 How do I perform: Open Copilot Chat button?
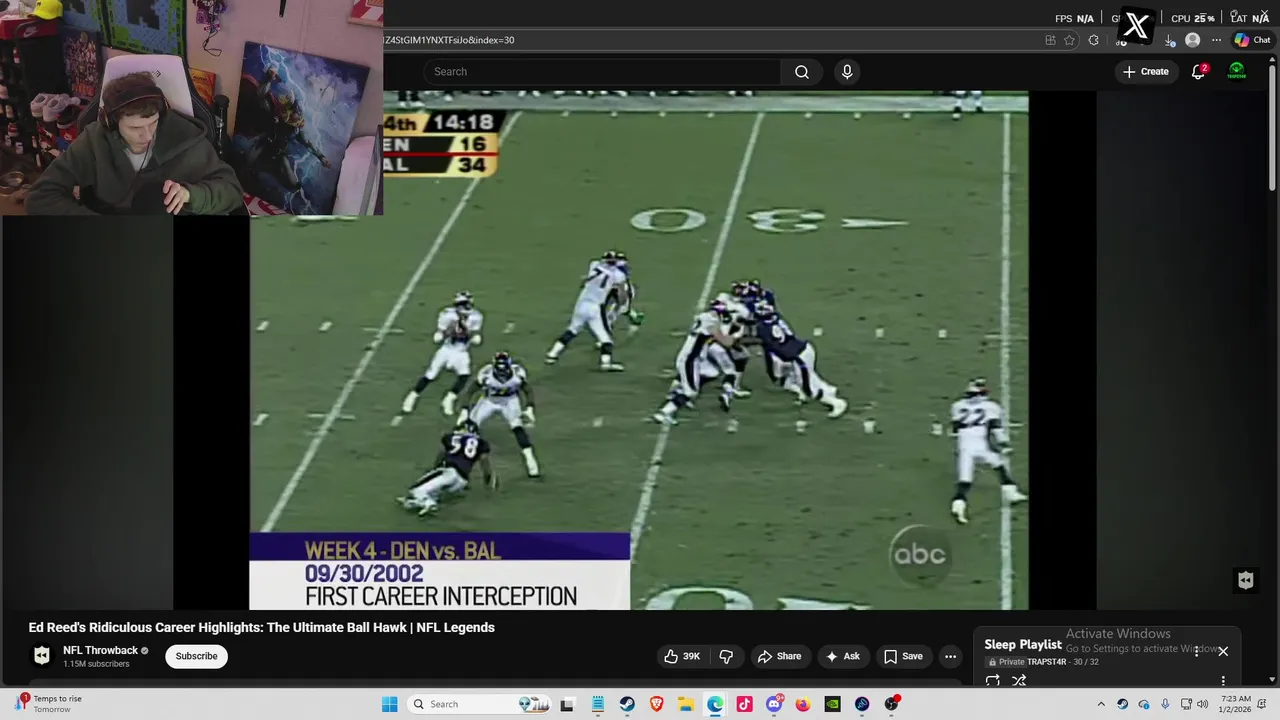[1252, 40]
